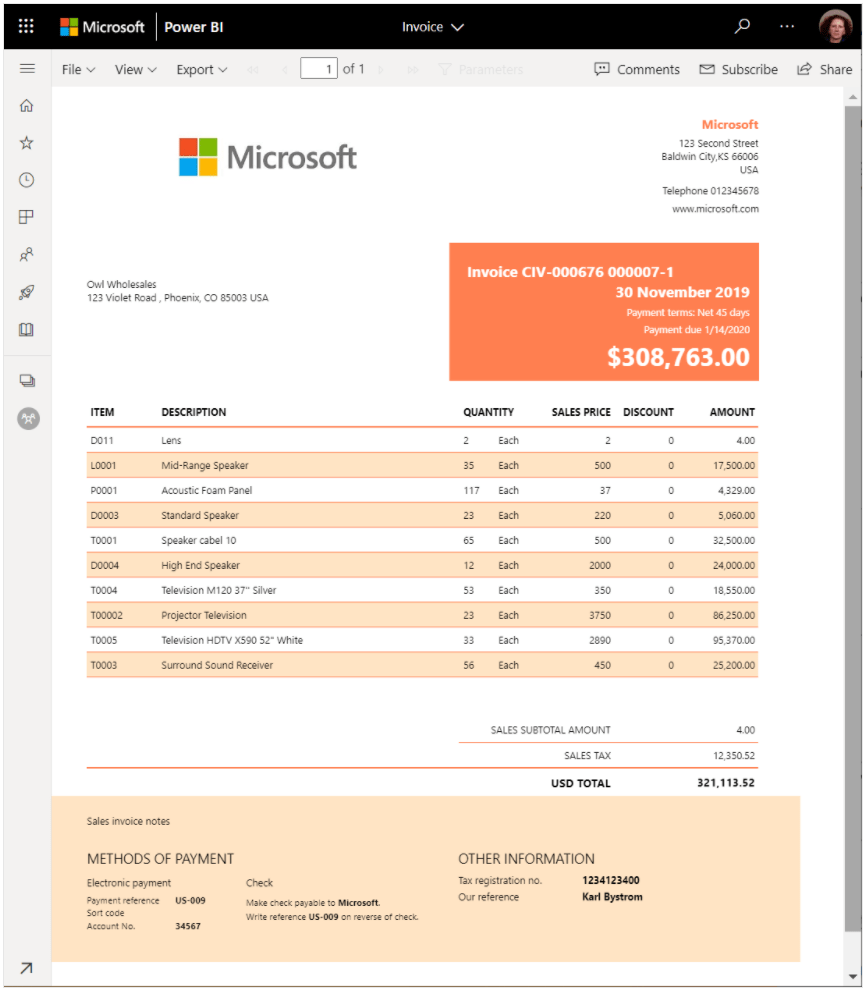Open search with the magnifier icon
The image size is (866, 989).
coord(742,26)
